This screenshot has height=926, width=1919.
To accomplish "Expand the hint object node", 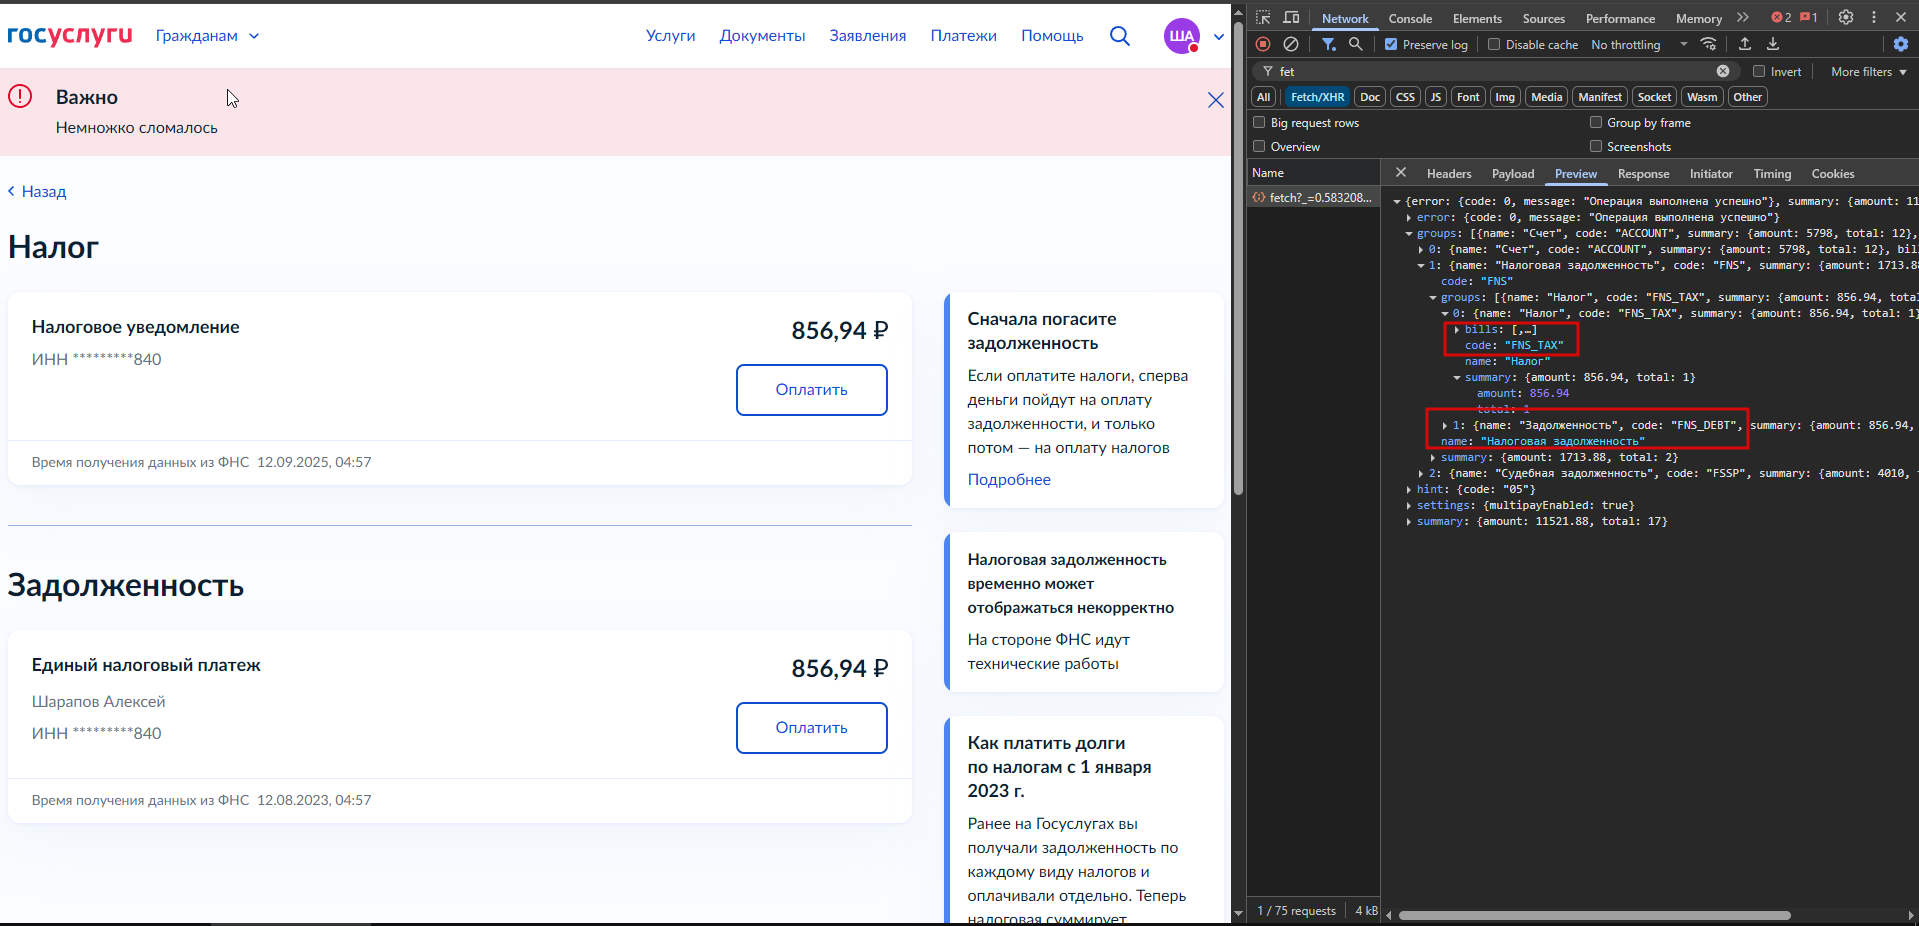I will click(1409, 489).
